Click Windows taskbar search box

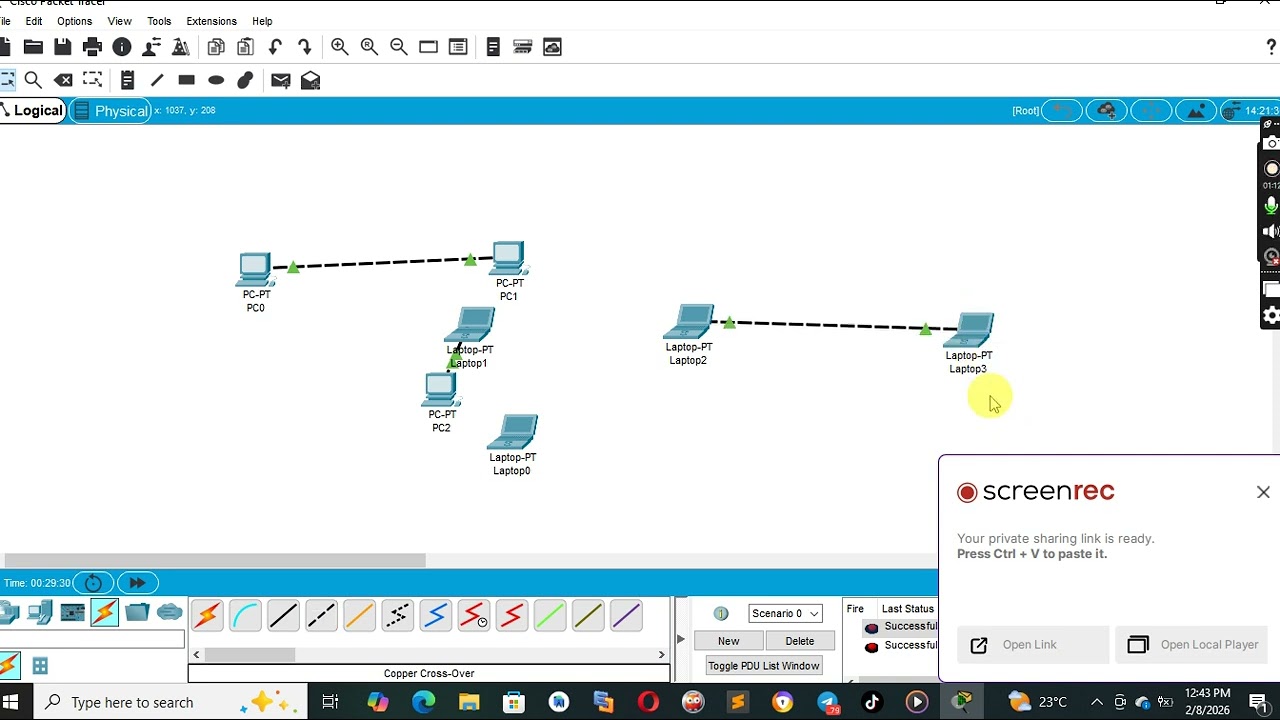coord(170,702)
